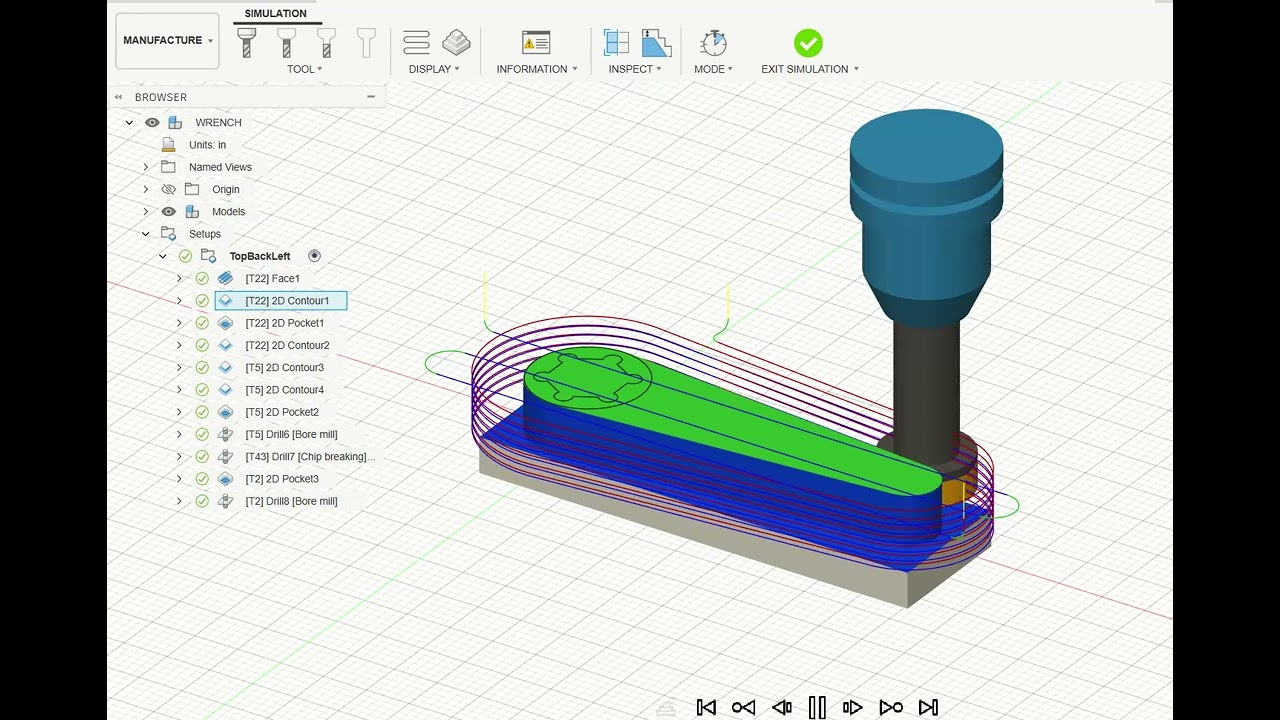
Task: Click the third tool display icon
Action: tap(326, 42)
